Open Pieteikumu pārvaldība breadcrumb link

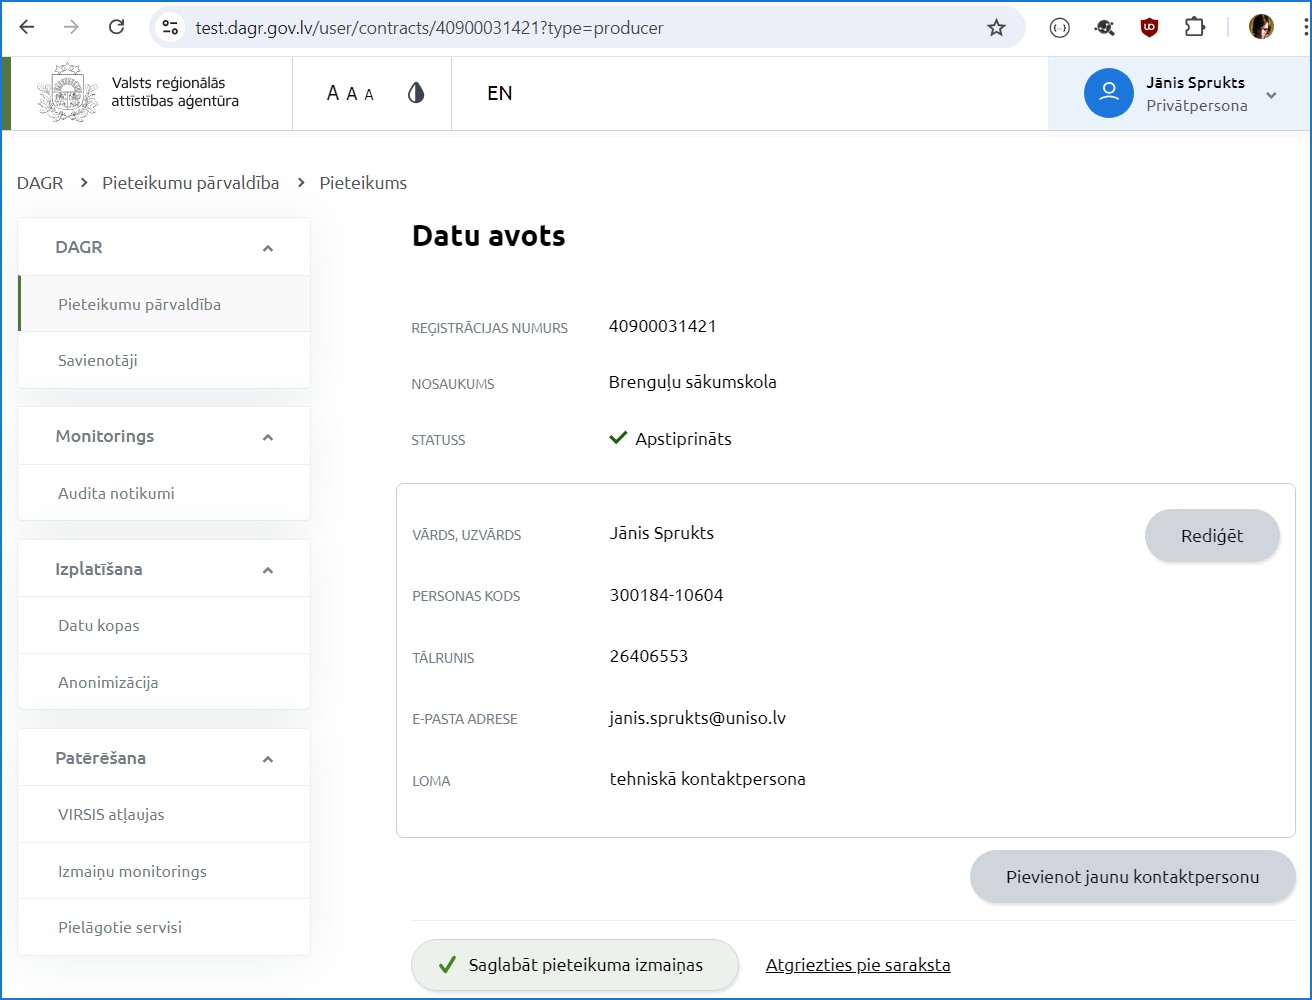(x=191, y=183)
